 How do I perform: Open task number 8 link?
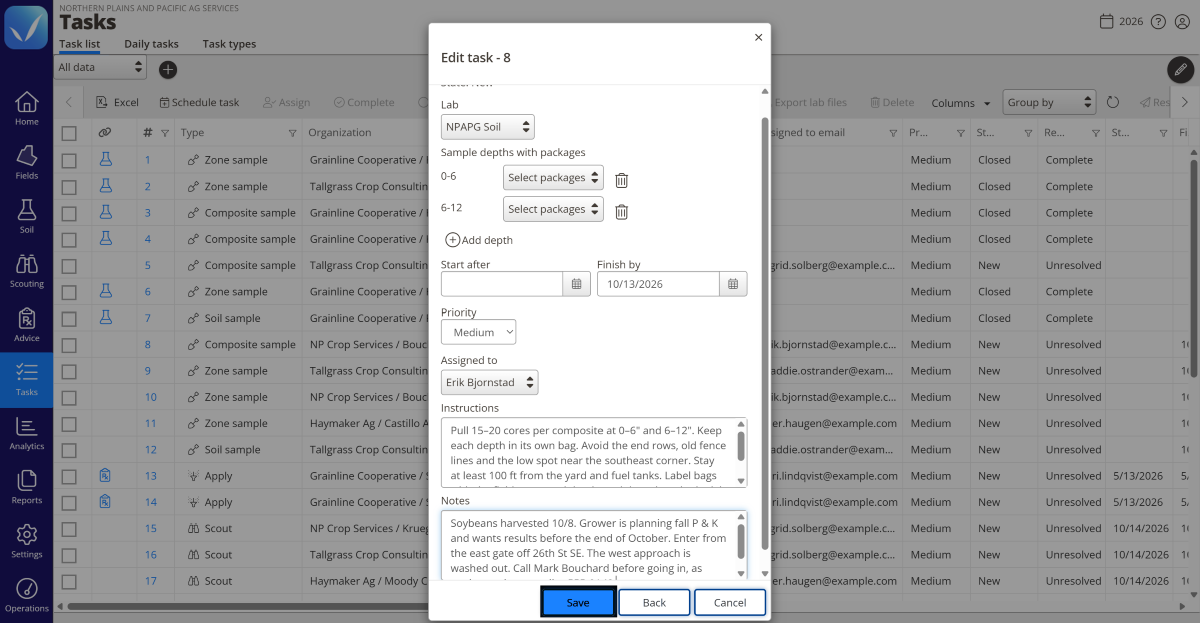tap(148, 345)
